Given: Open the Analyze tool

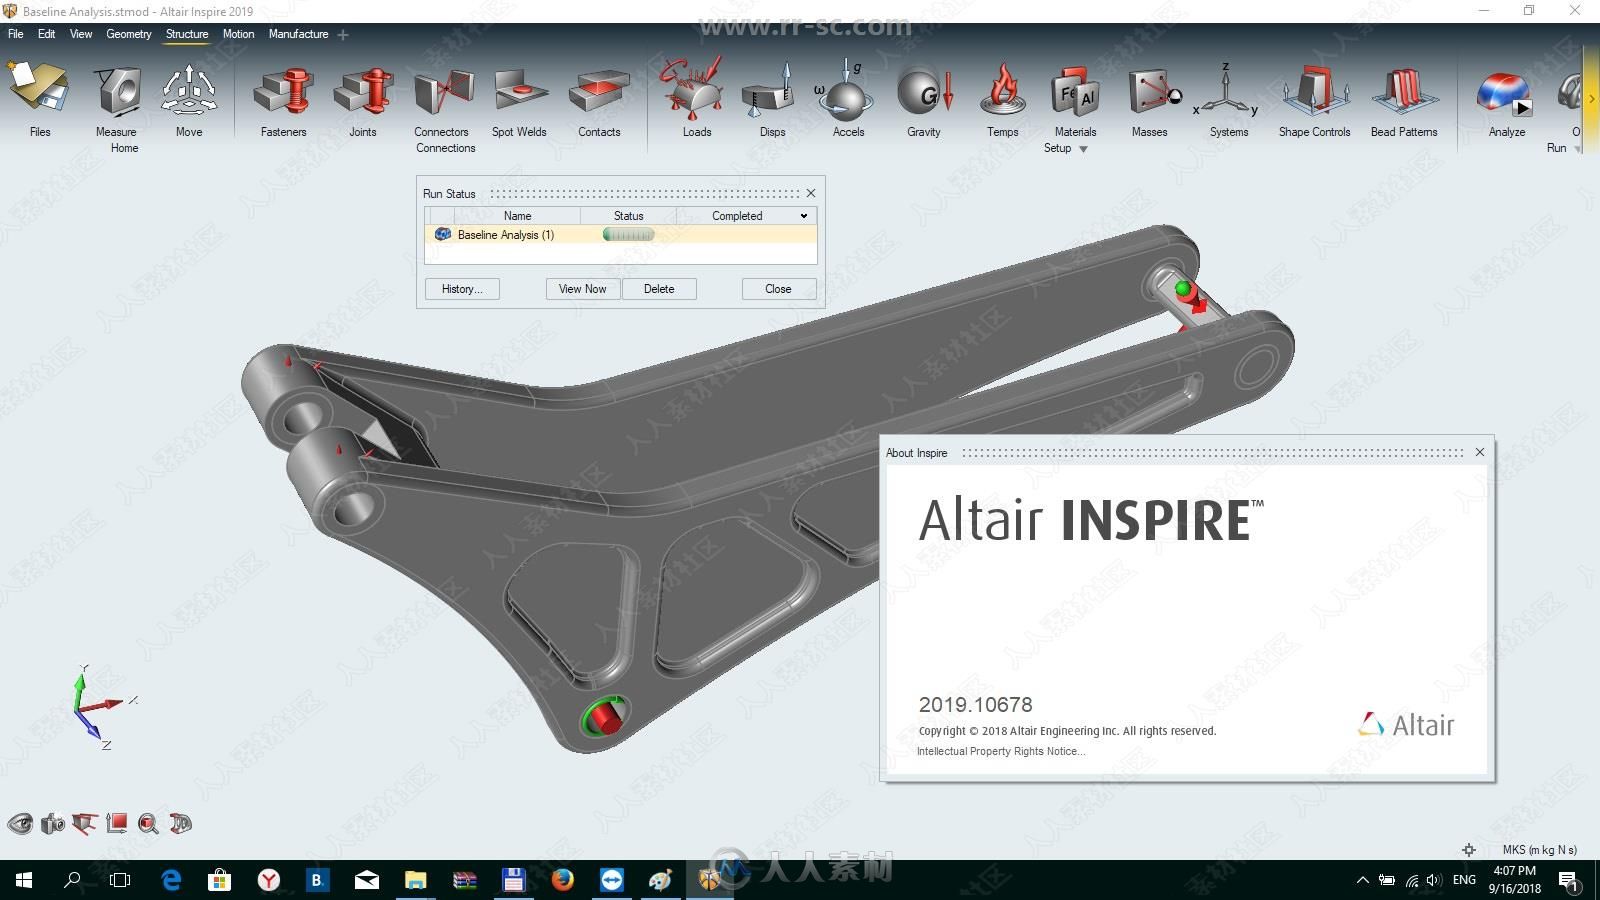Looking at the screenshot, I should click(x=1505, y=92).
